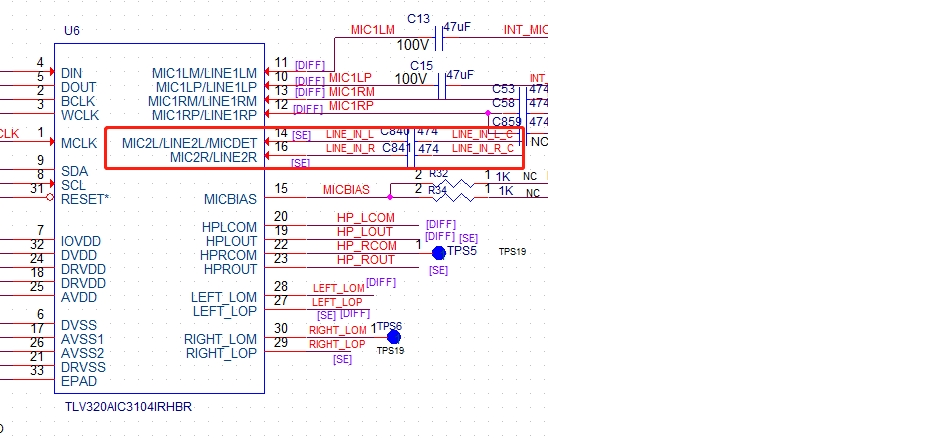Select the red RIGHT_LOP net label
The width and height of the screenshot is (926, 438).
(337, 344)
